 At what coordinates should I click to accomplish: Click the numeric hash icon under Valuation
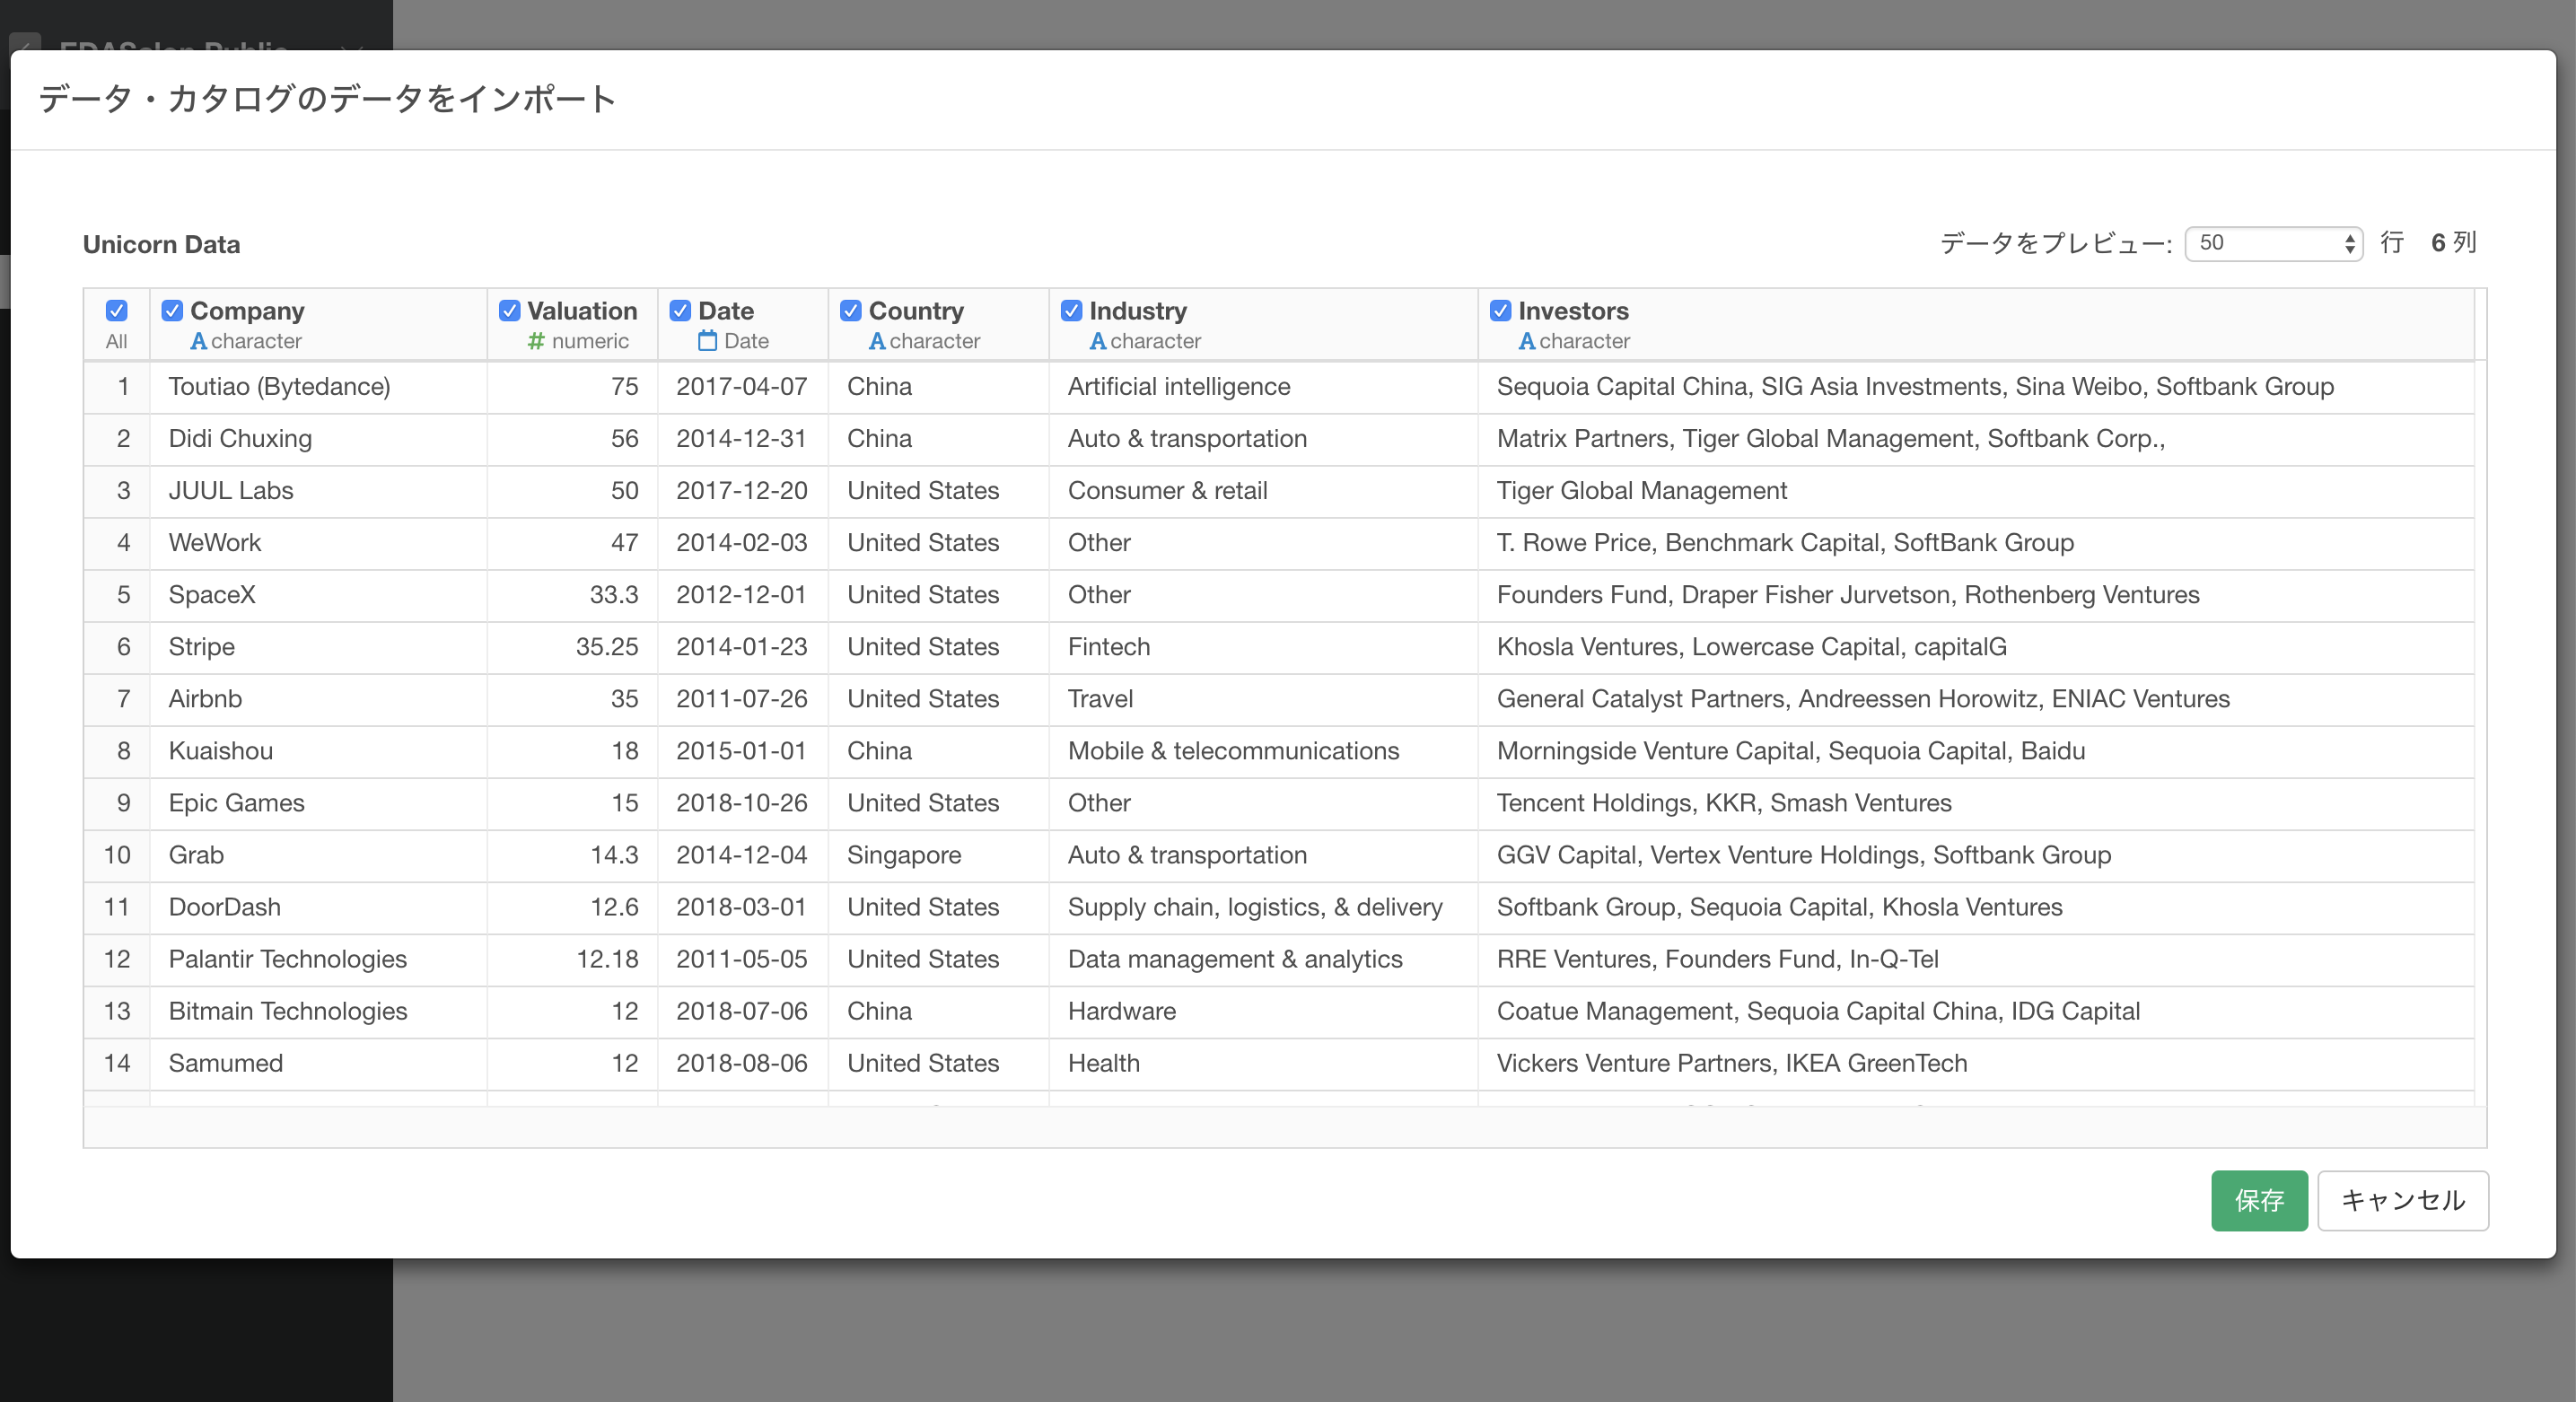[x=536, y=341]
